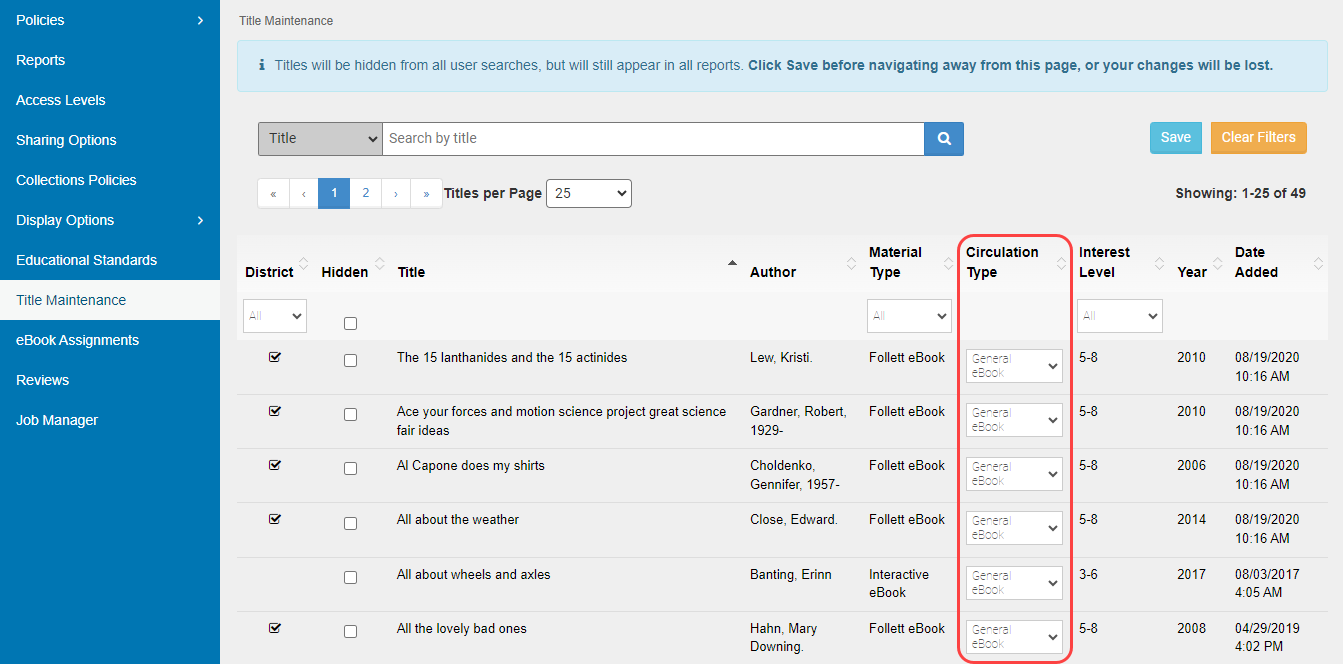This screenshot has height=664, width=1343.
Task: Open the Titles per Page dropdown
Action: (588, 193)
